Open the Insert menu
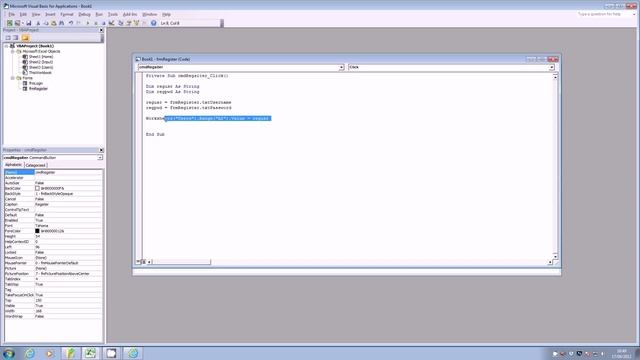640x360 pixels. (x=50, y=14)
